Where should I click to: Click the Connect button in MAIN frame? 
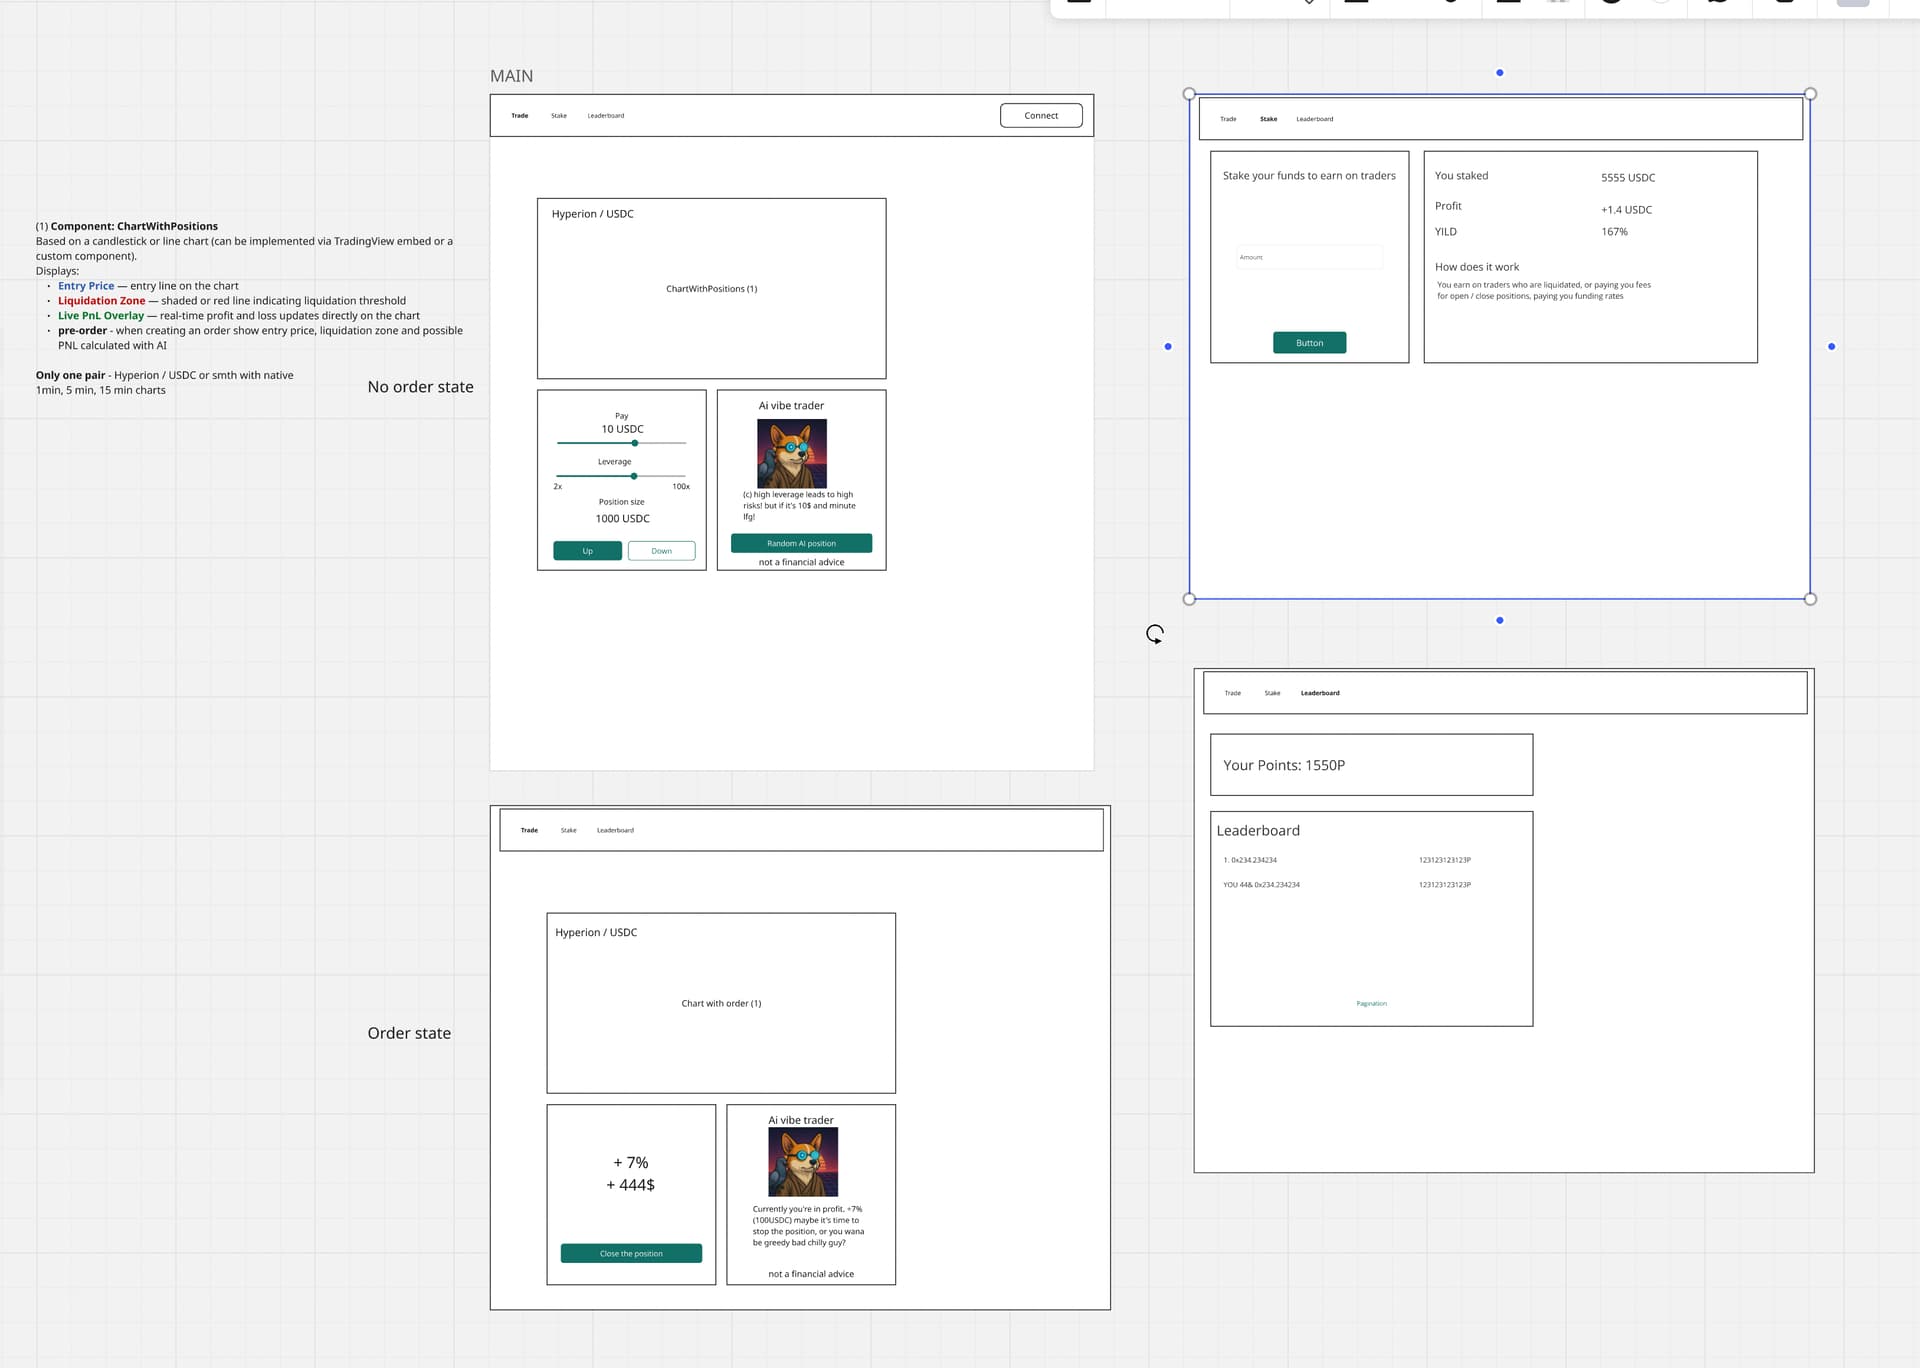1041,116
